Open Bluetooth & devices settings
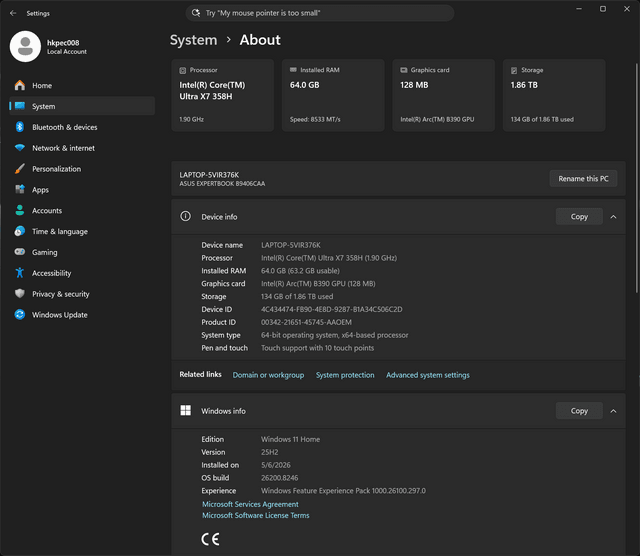This screenshot has height=556, width=640. coord(82,127)
